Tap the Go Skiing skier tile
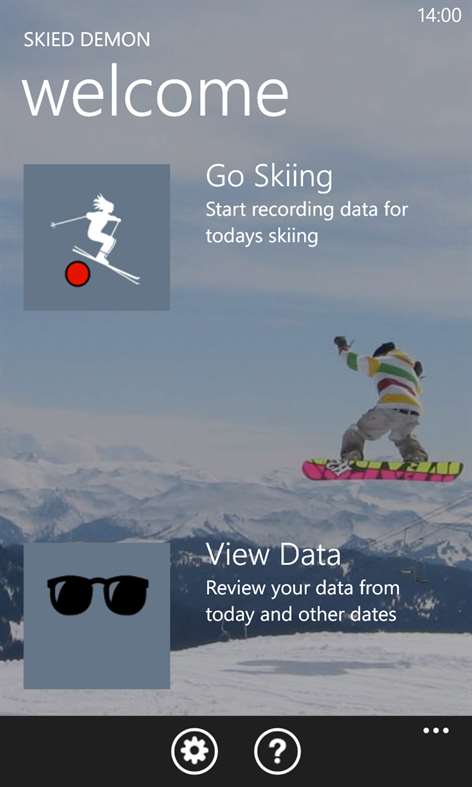Viewport: 472px width, 787px height. 96,237
